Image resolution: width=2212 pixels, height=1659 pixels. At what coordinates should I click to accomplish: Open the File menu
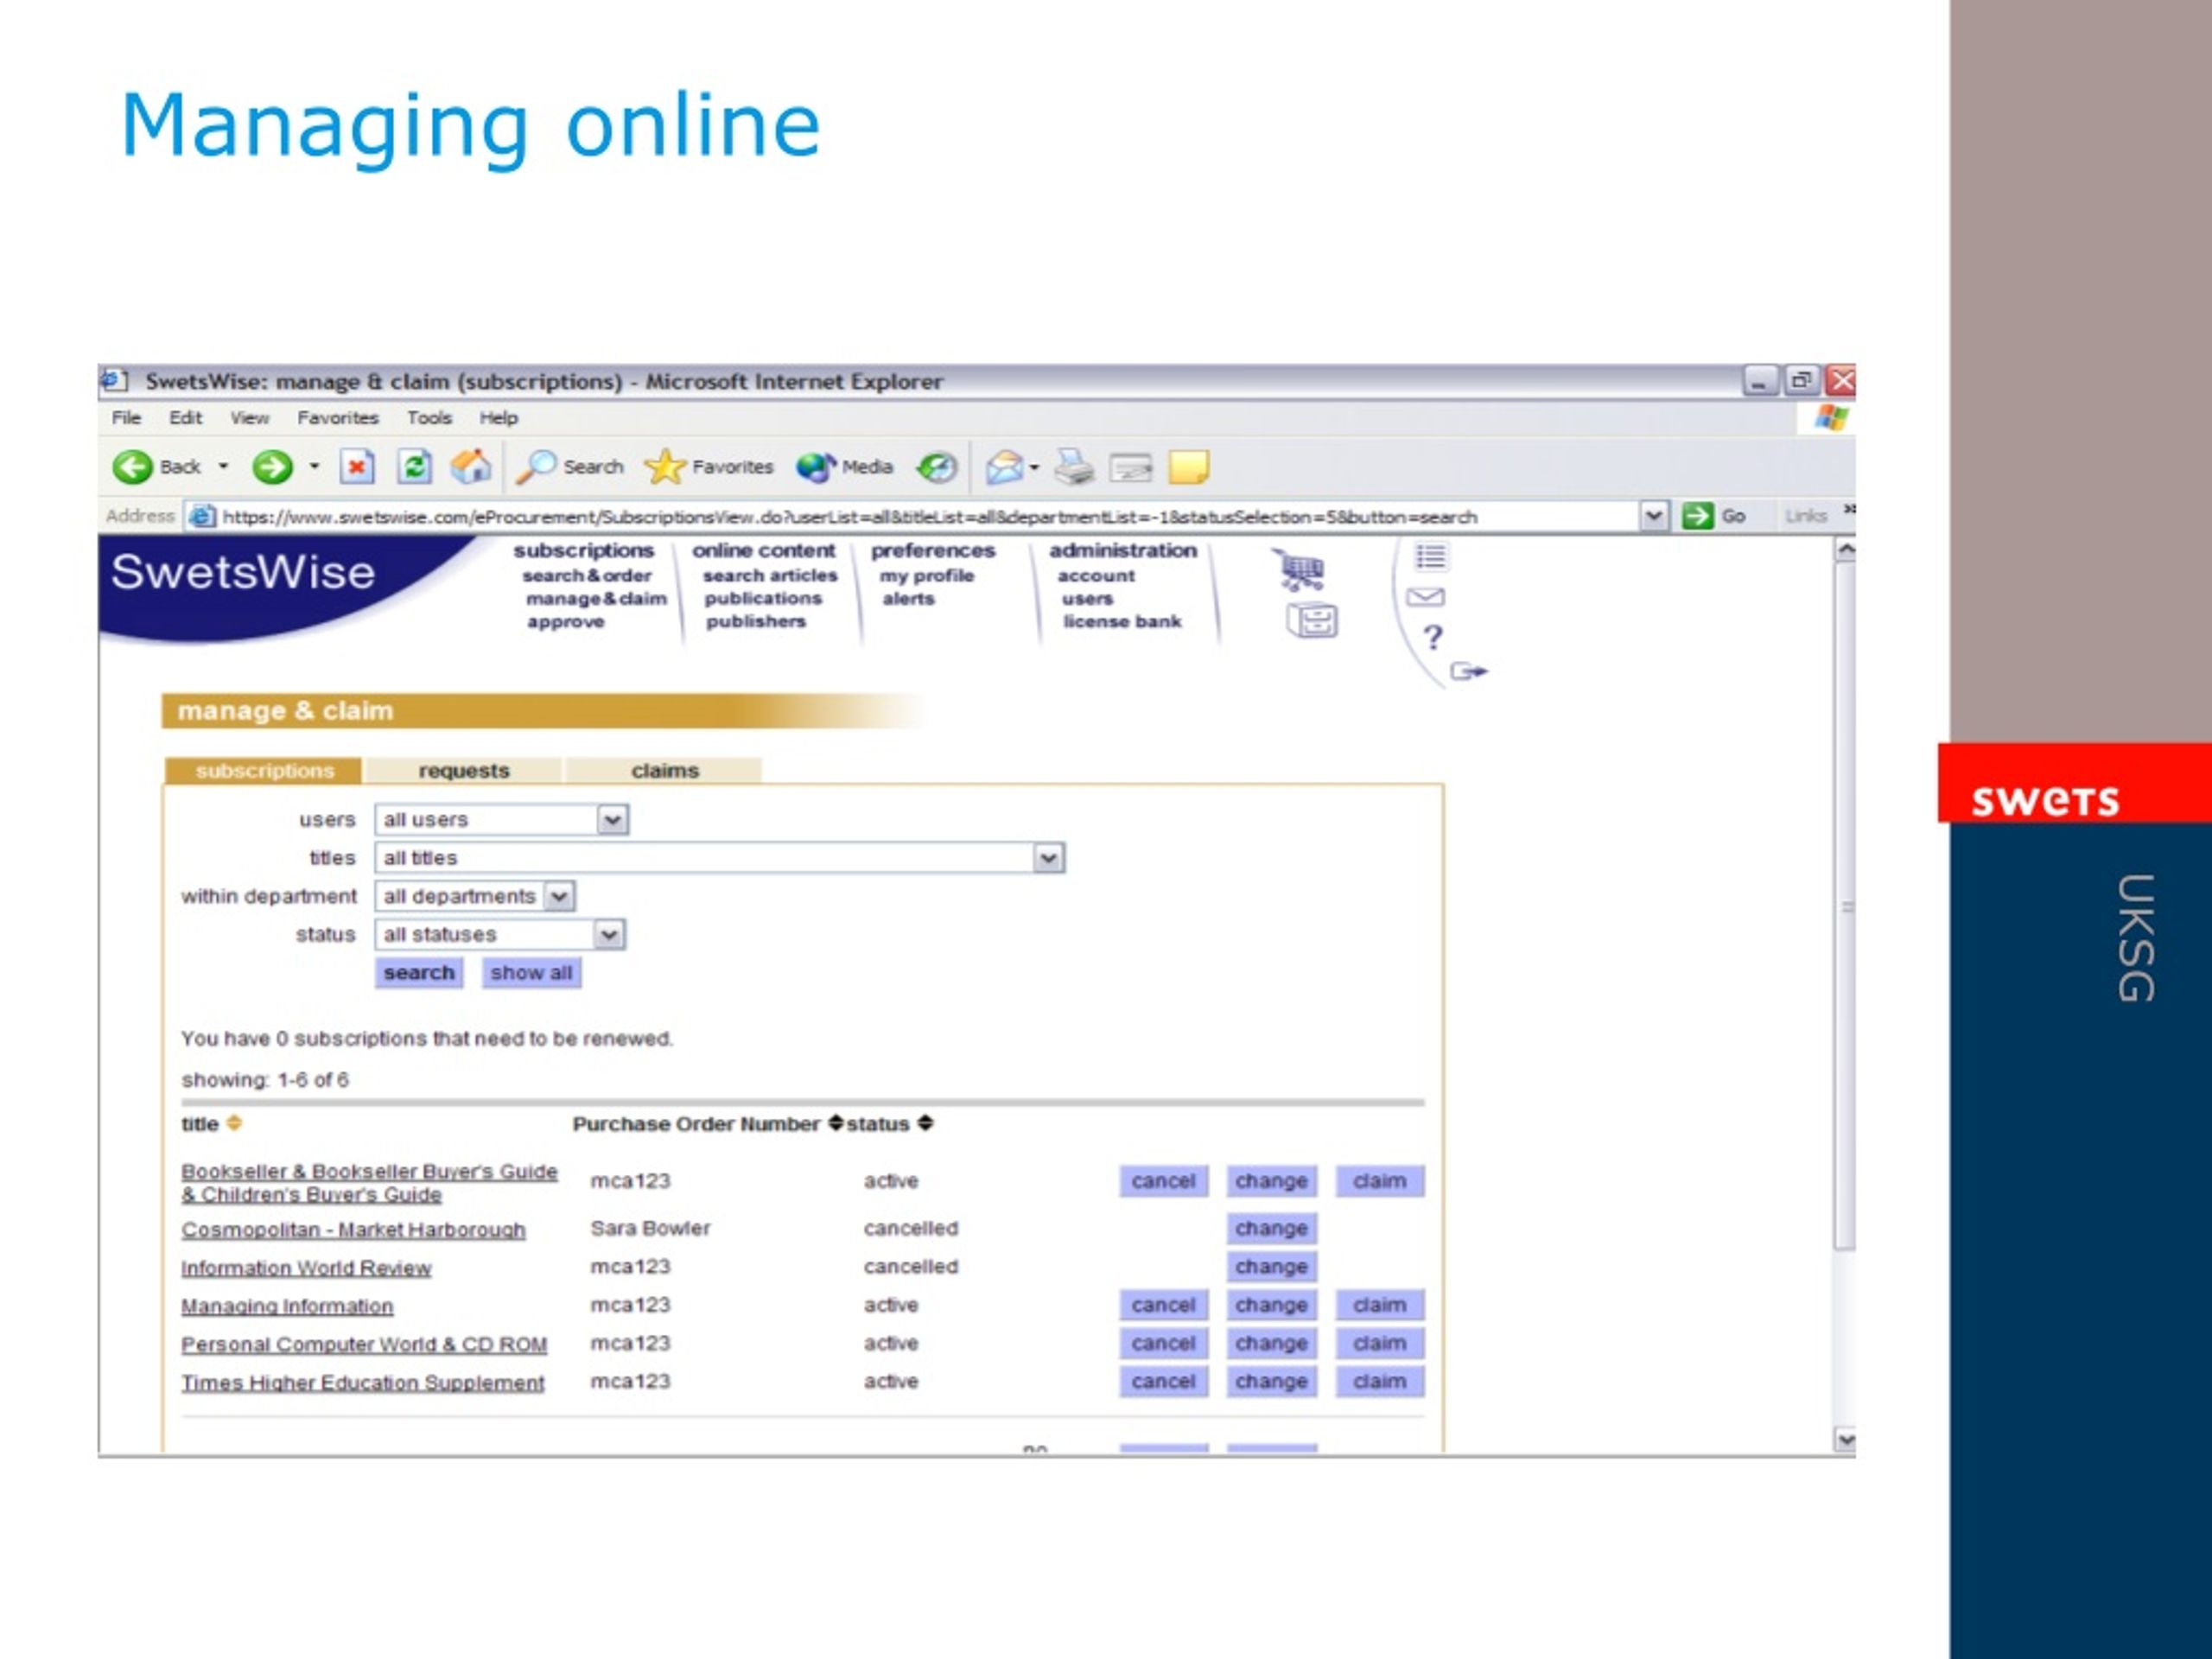point(126,418)
